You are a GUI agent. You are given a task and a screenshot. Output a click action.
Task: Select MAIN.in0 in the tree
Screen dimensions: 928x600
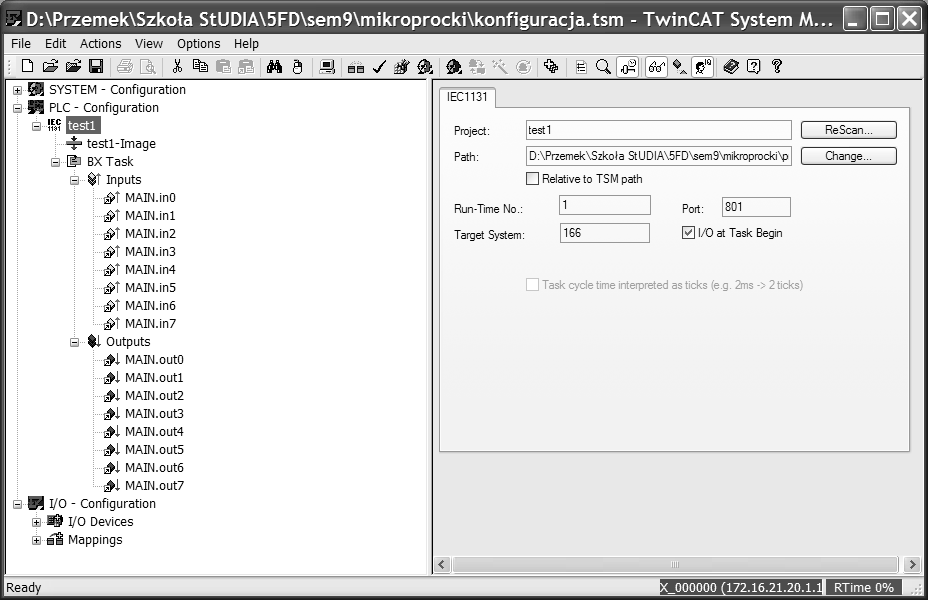tap(150, 198)
